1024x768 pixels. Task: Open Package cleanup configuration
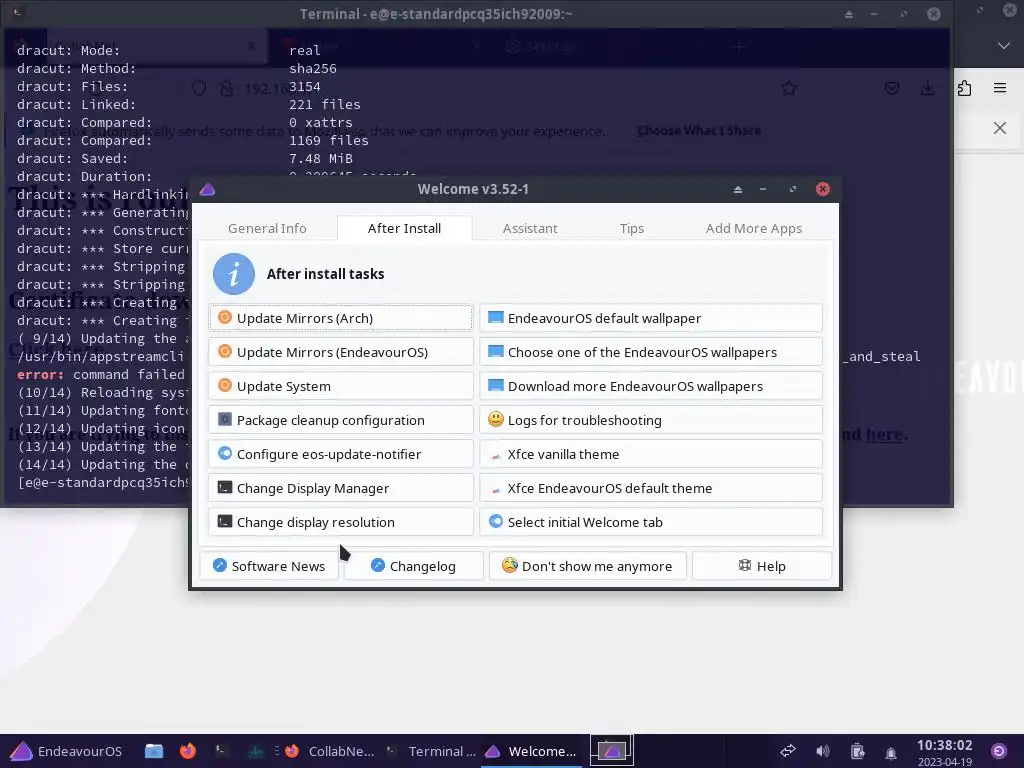tap(341, 420)
